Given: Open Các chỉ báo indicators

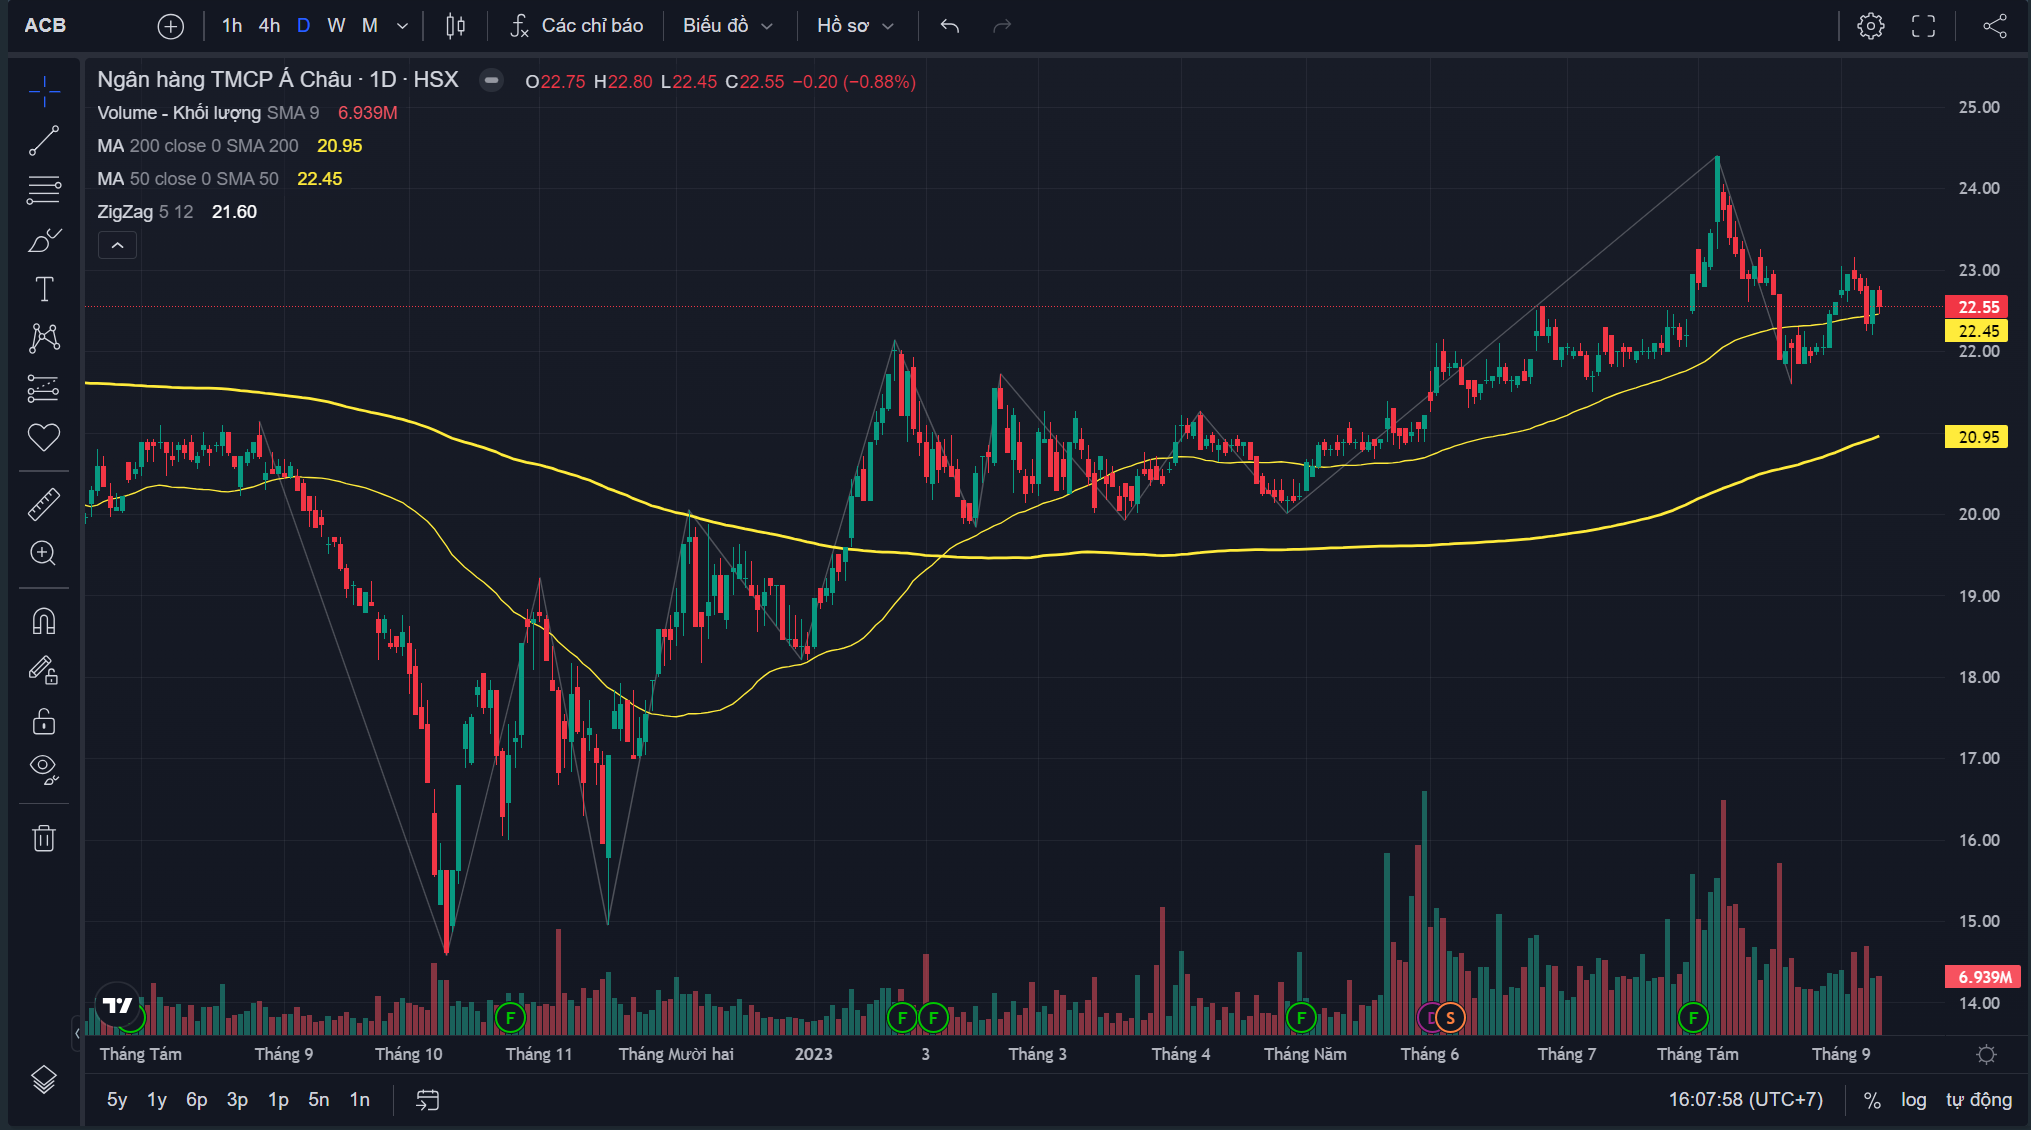Looking at the screenshot, I should tap(577, 26).
